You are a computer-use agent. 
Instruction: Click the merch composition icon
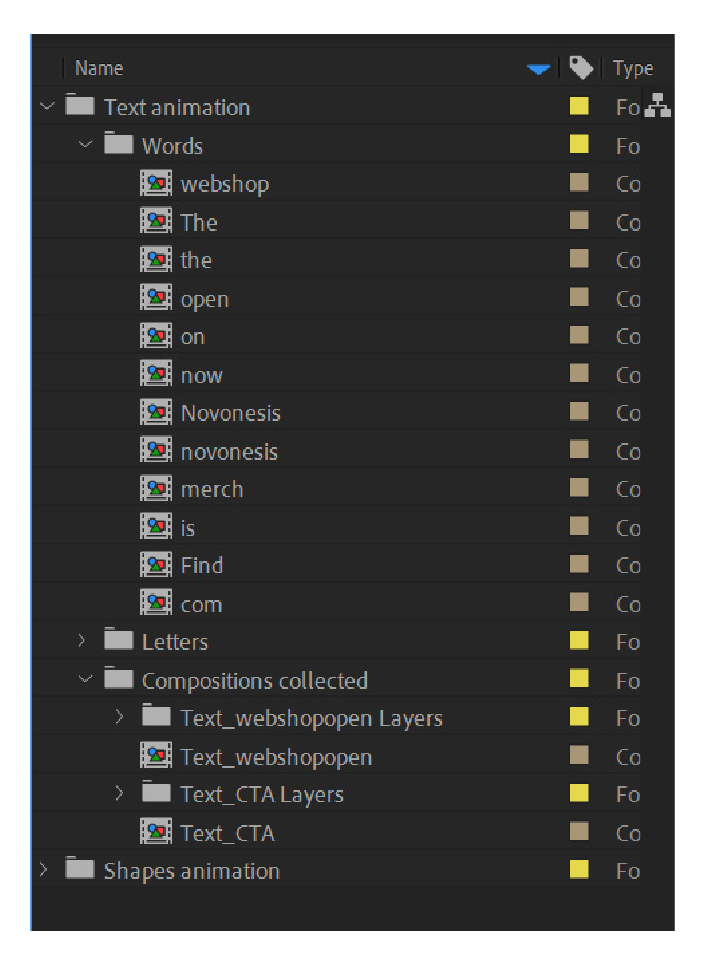[155, 489]
